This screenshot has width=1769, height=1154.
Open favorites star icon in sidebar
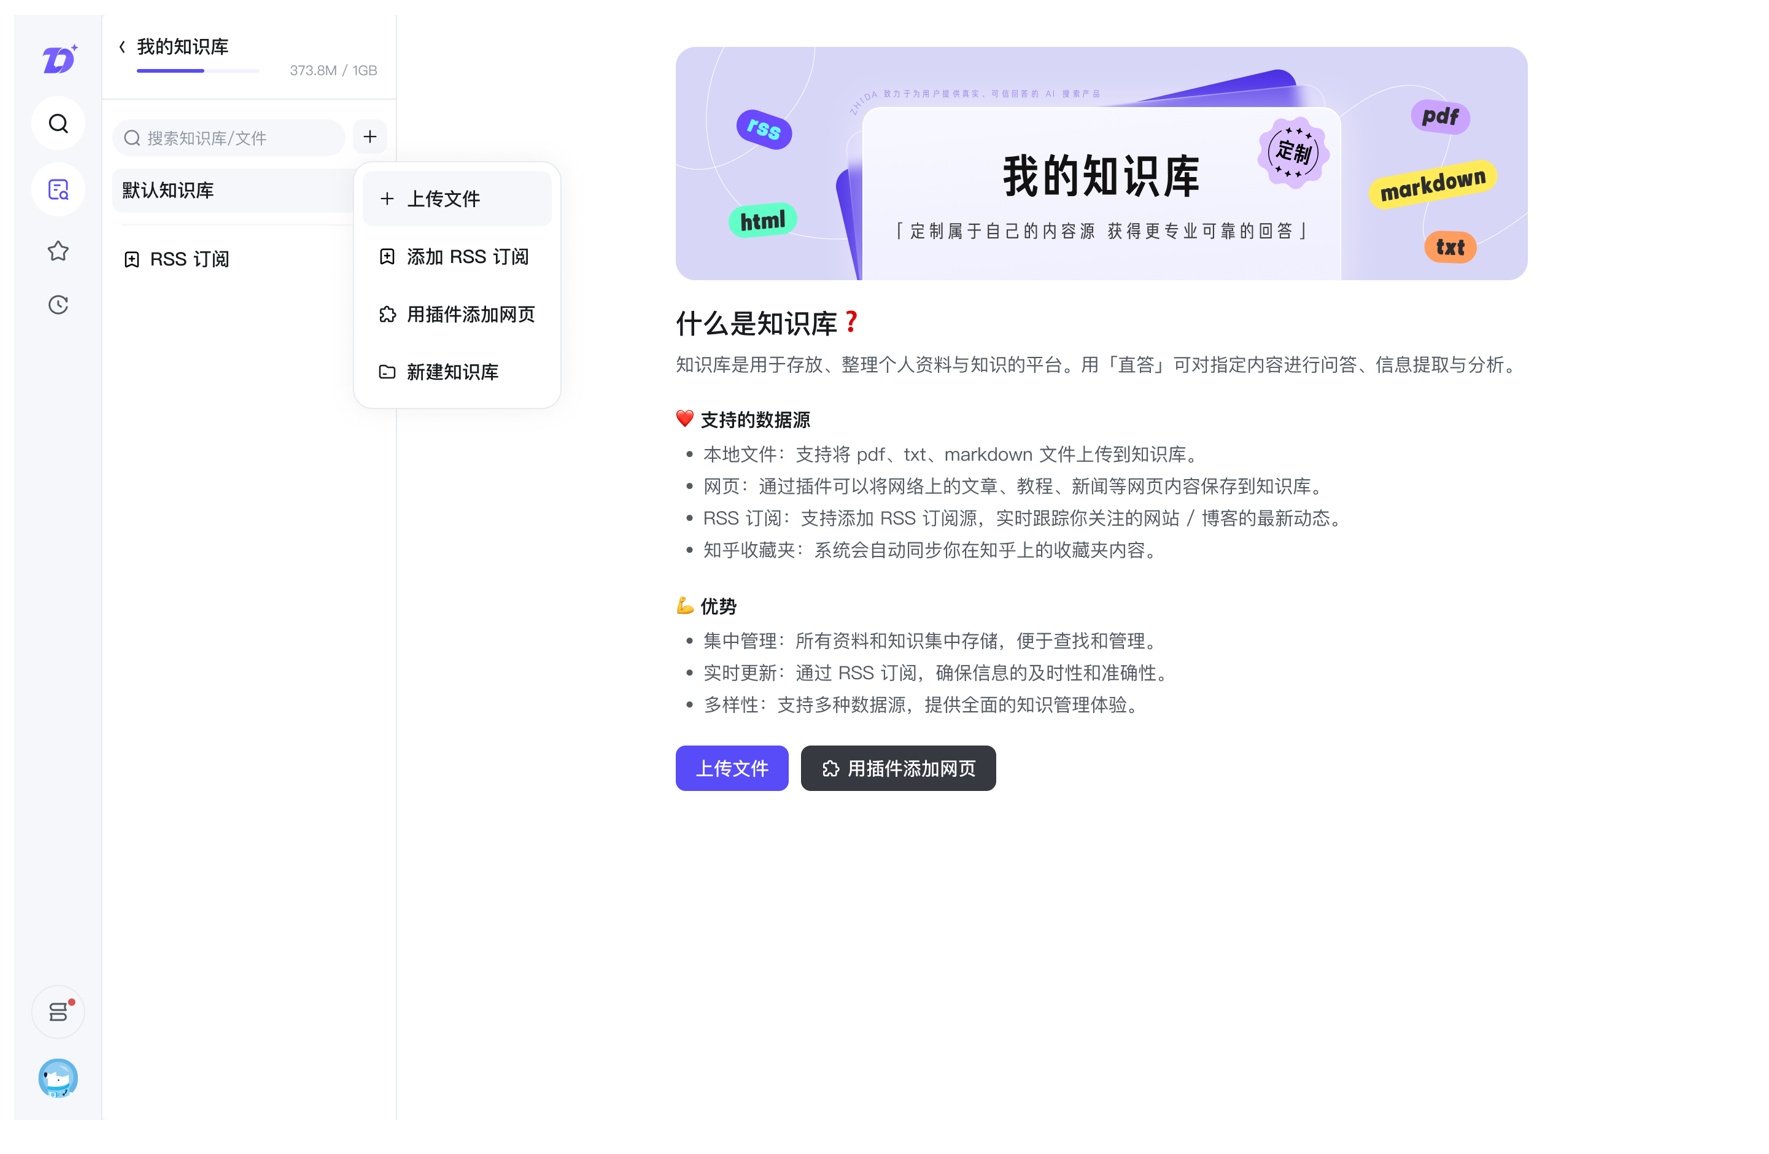pos(58,251)
